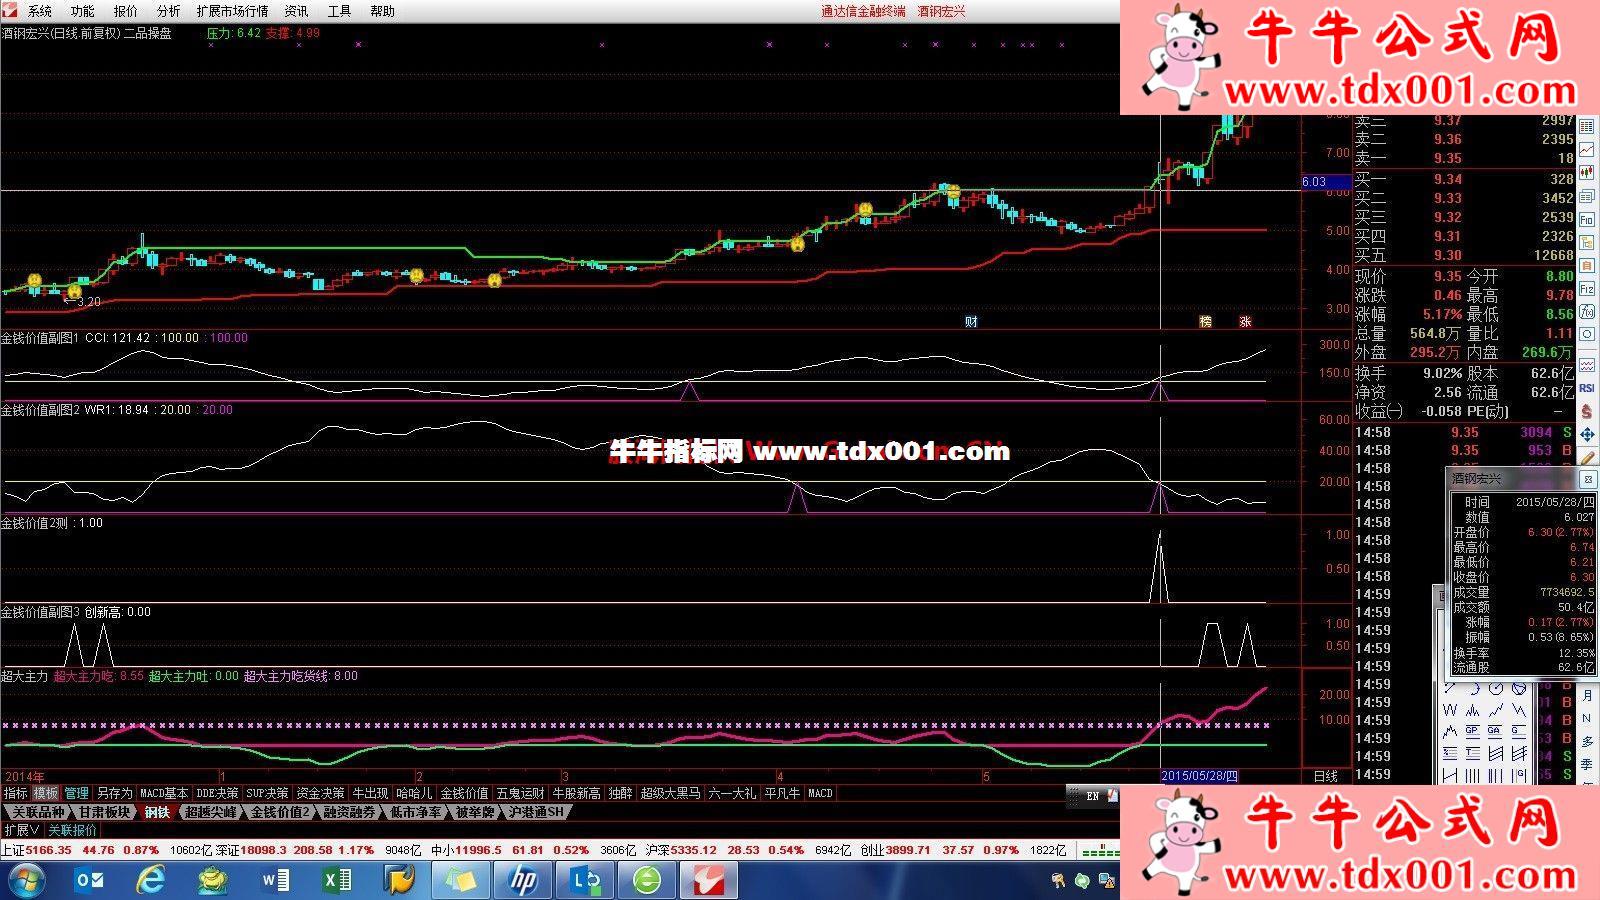Select the 季 period button
Viewport: 1600px width, 900px height.
point(1587,764)
